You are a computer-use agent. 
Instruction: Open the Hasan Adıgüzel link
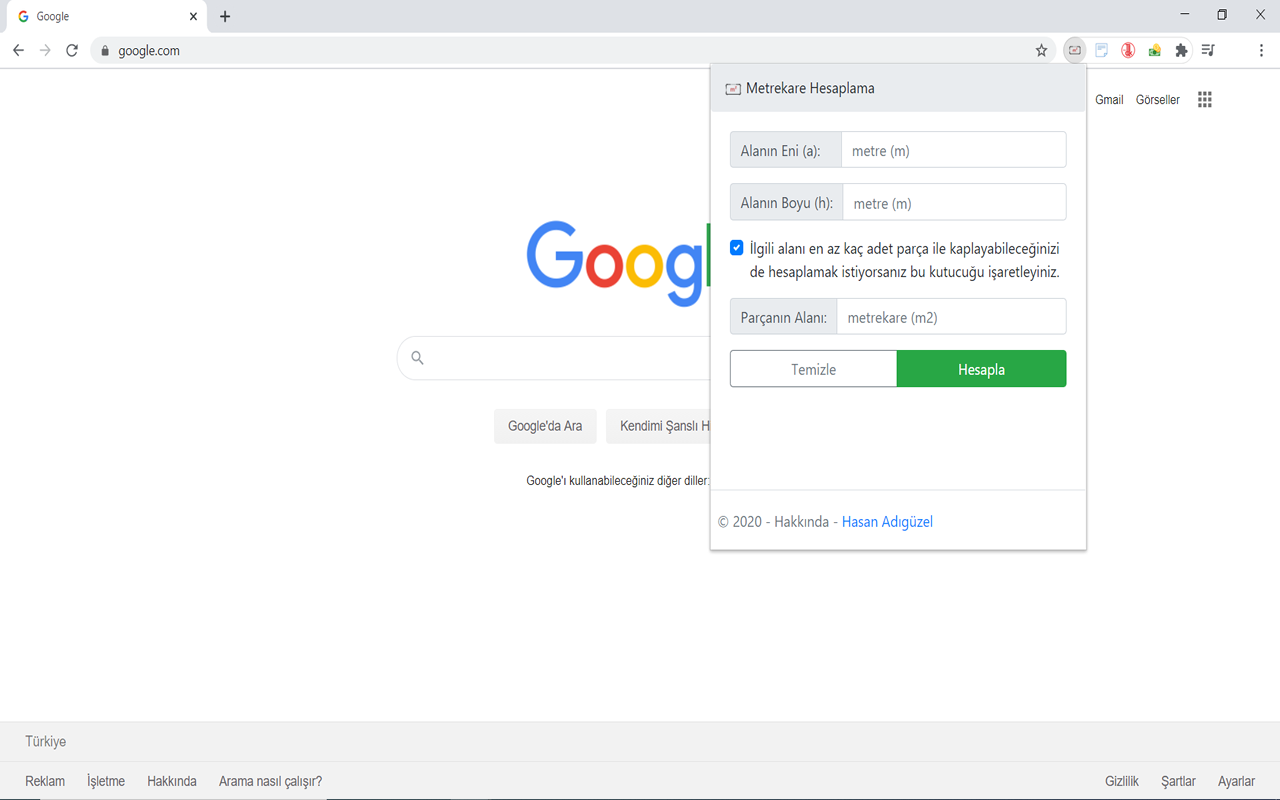887,522
